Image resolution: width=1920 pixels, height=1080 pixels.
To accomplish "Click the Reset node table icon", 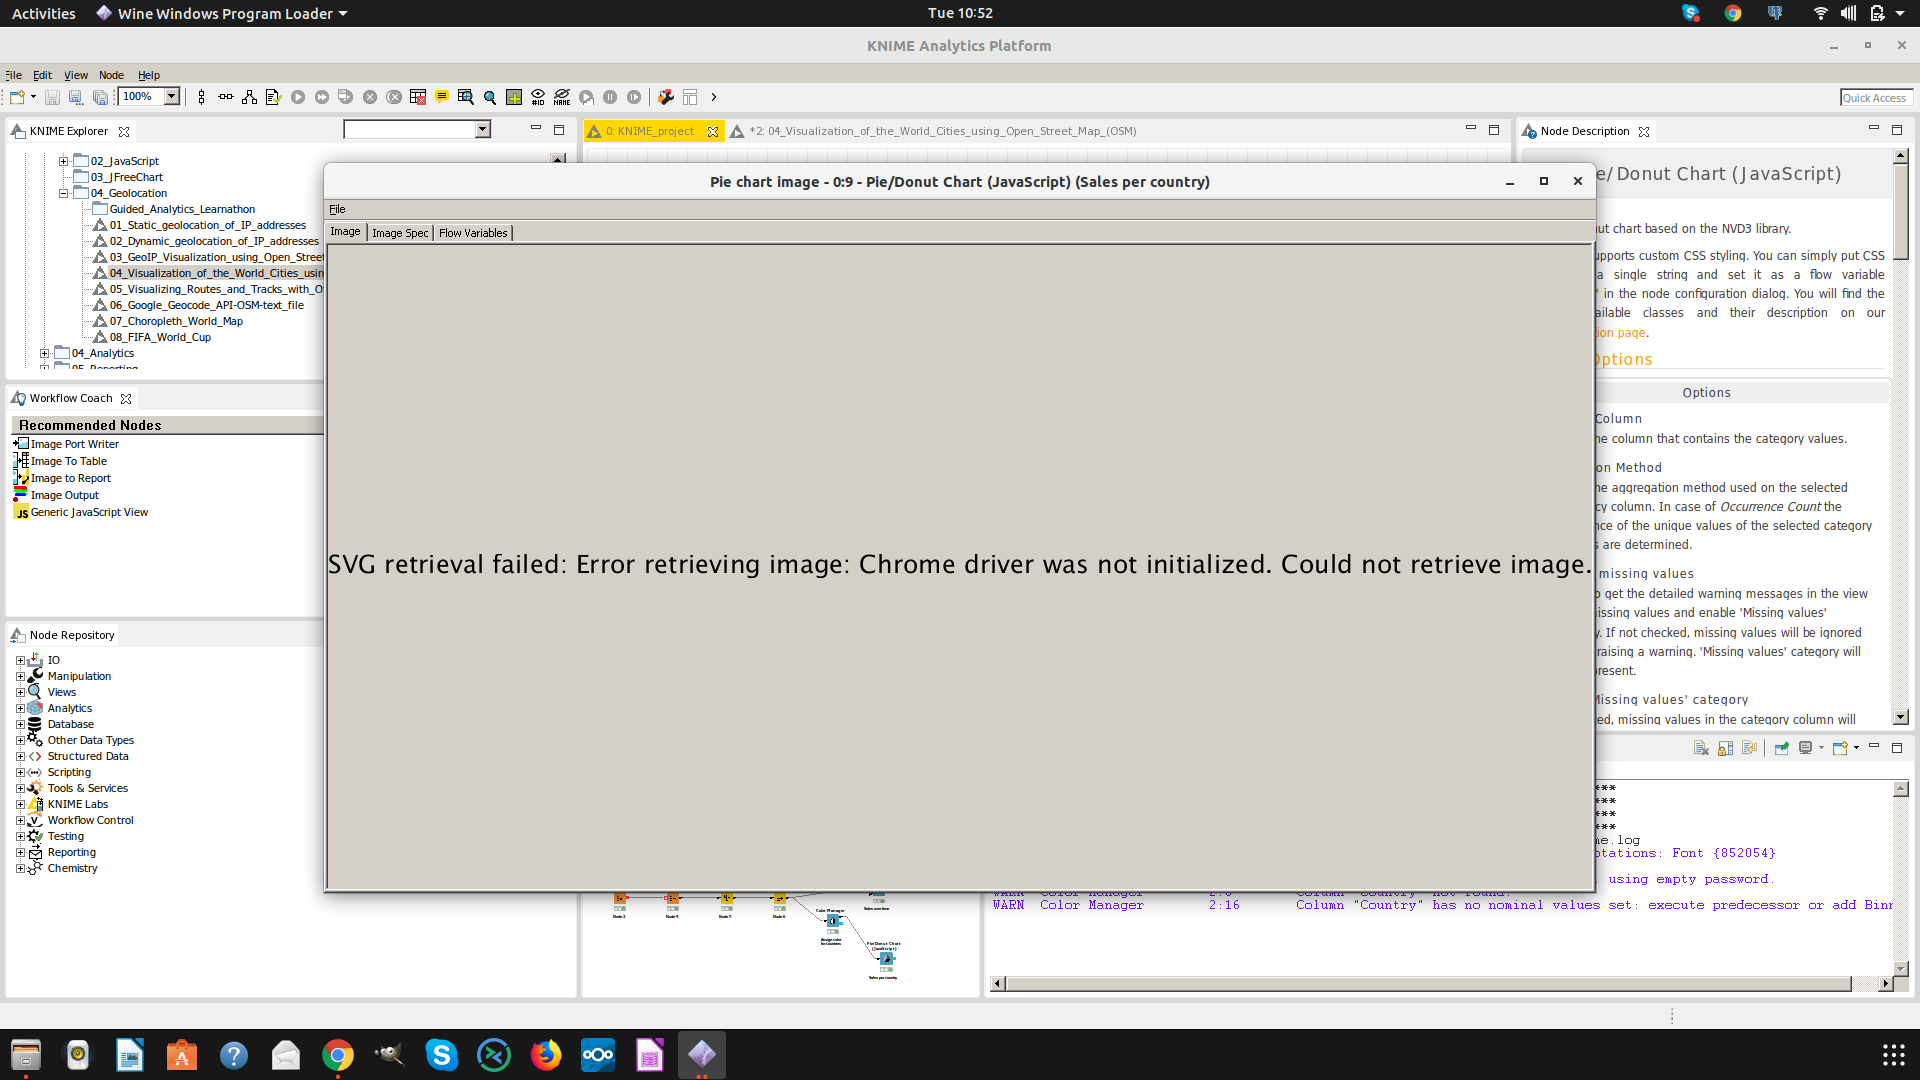I will coord(418,97).
